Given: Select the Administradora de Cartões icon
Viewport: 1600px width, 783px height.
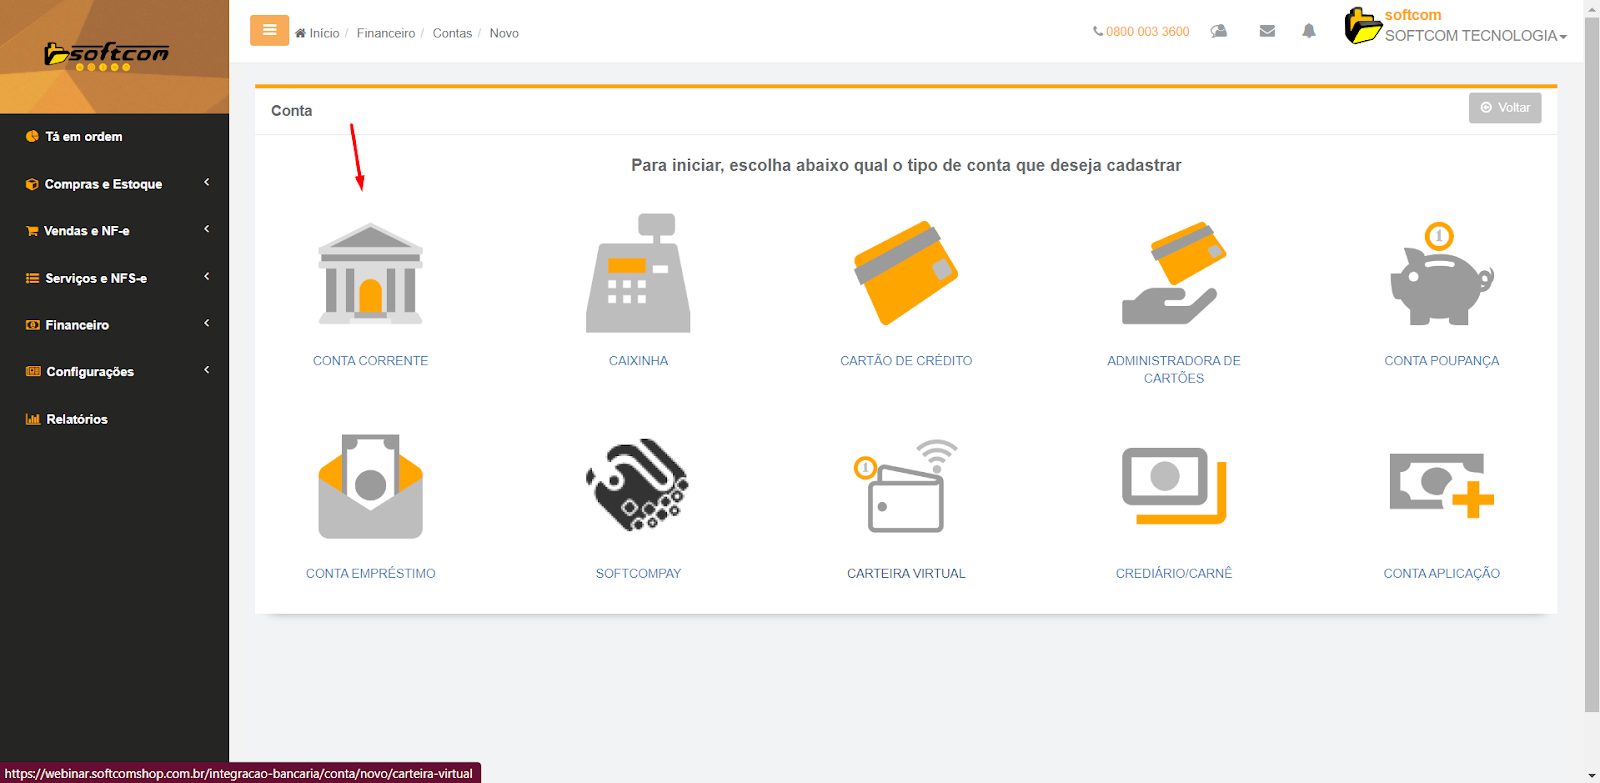Looking at the screenshot, I should 1173,274.
